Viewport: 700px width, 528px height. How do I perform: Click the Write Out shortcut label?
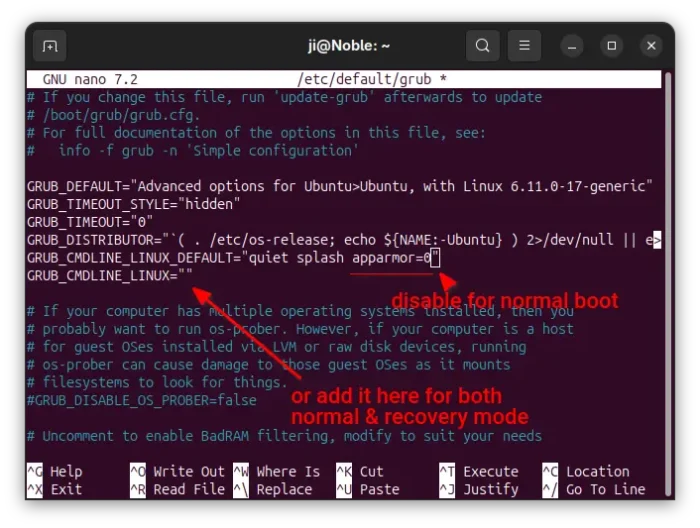tap(188, 471)
